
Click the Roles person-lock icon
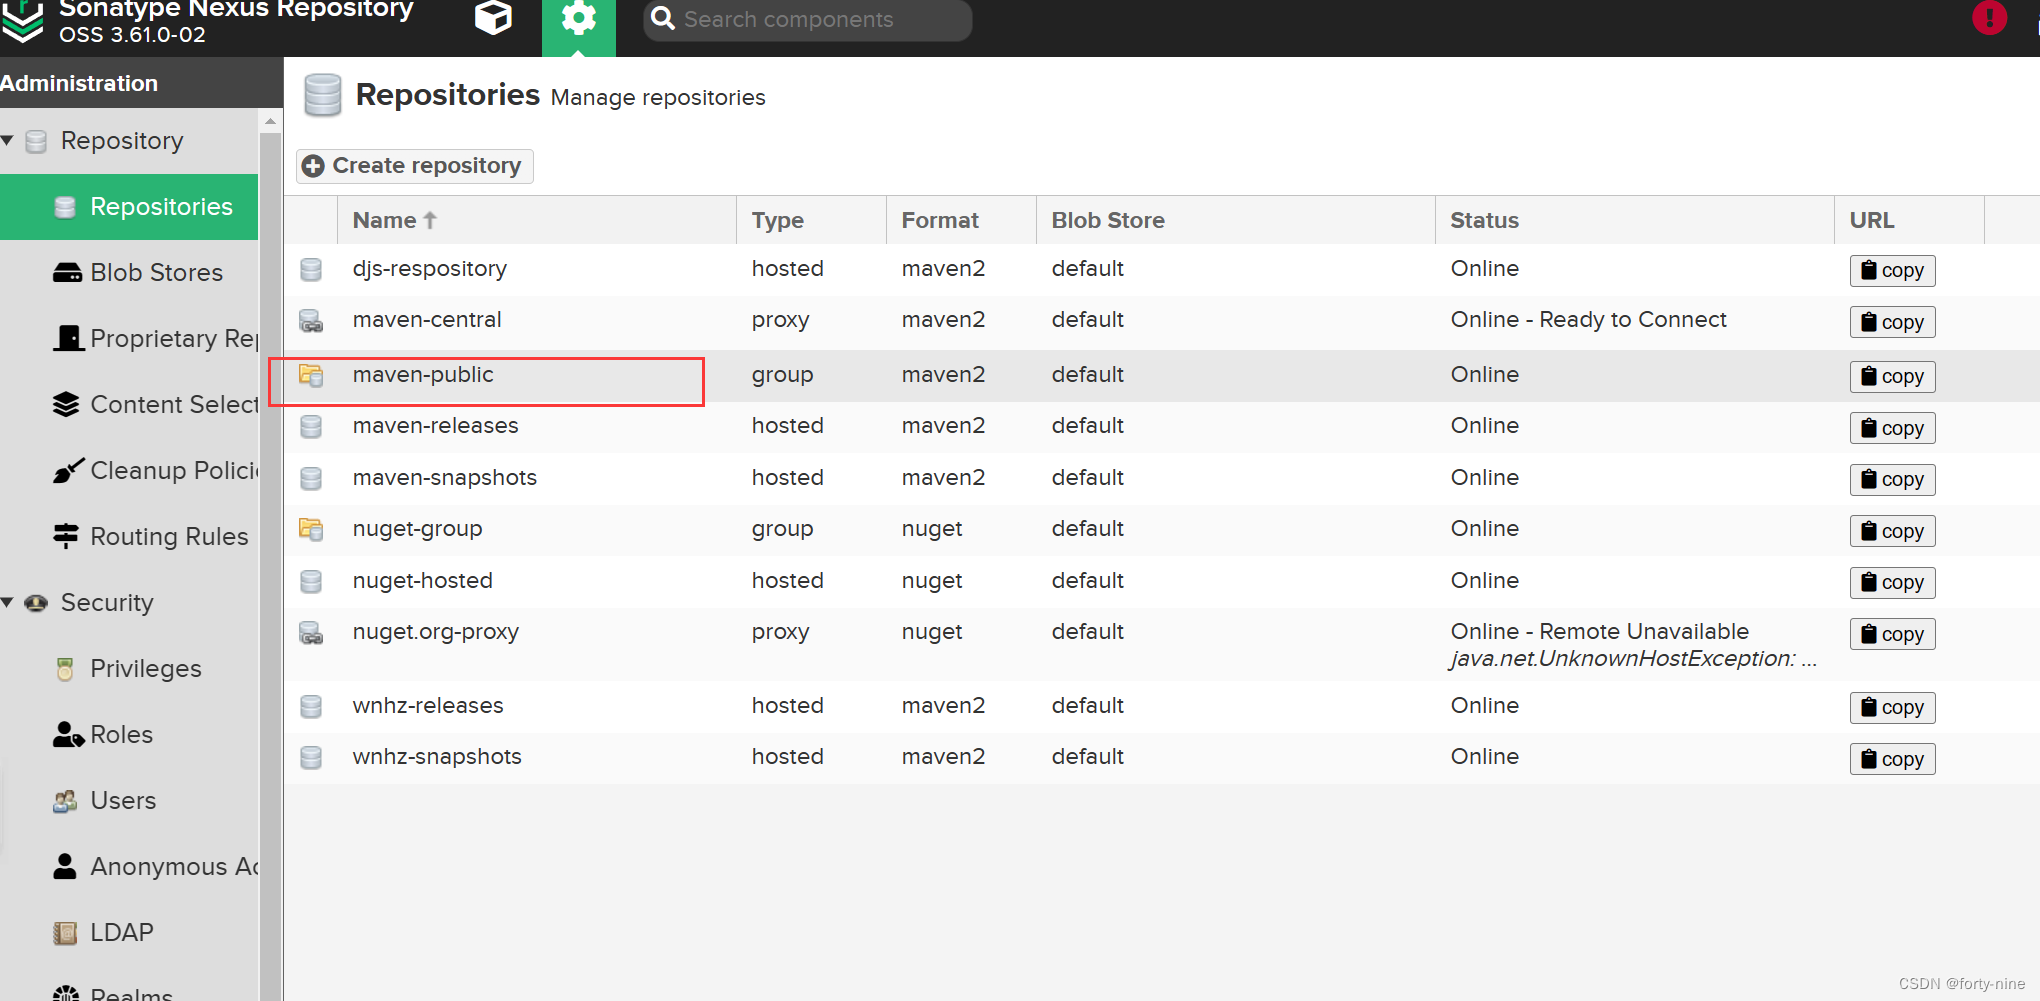pos(68,735)
